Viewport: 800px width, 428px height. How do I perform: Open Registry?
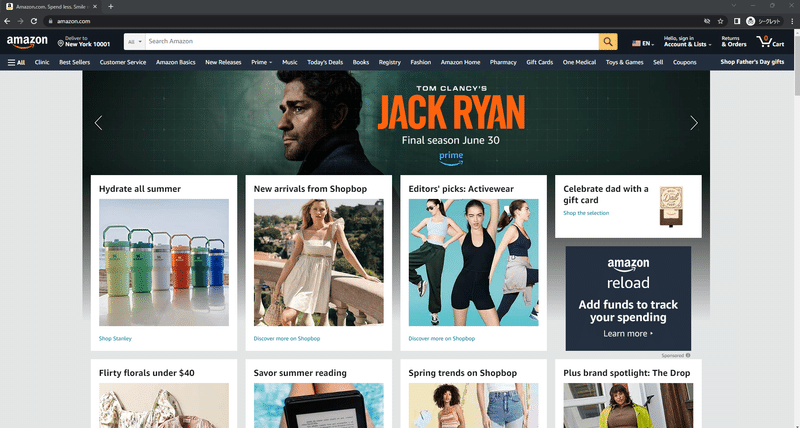389,62
